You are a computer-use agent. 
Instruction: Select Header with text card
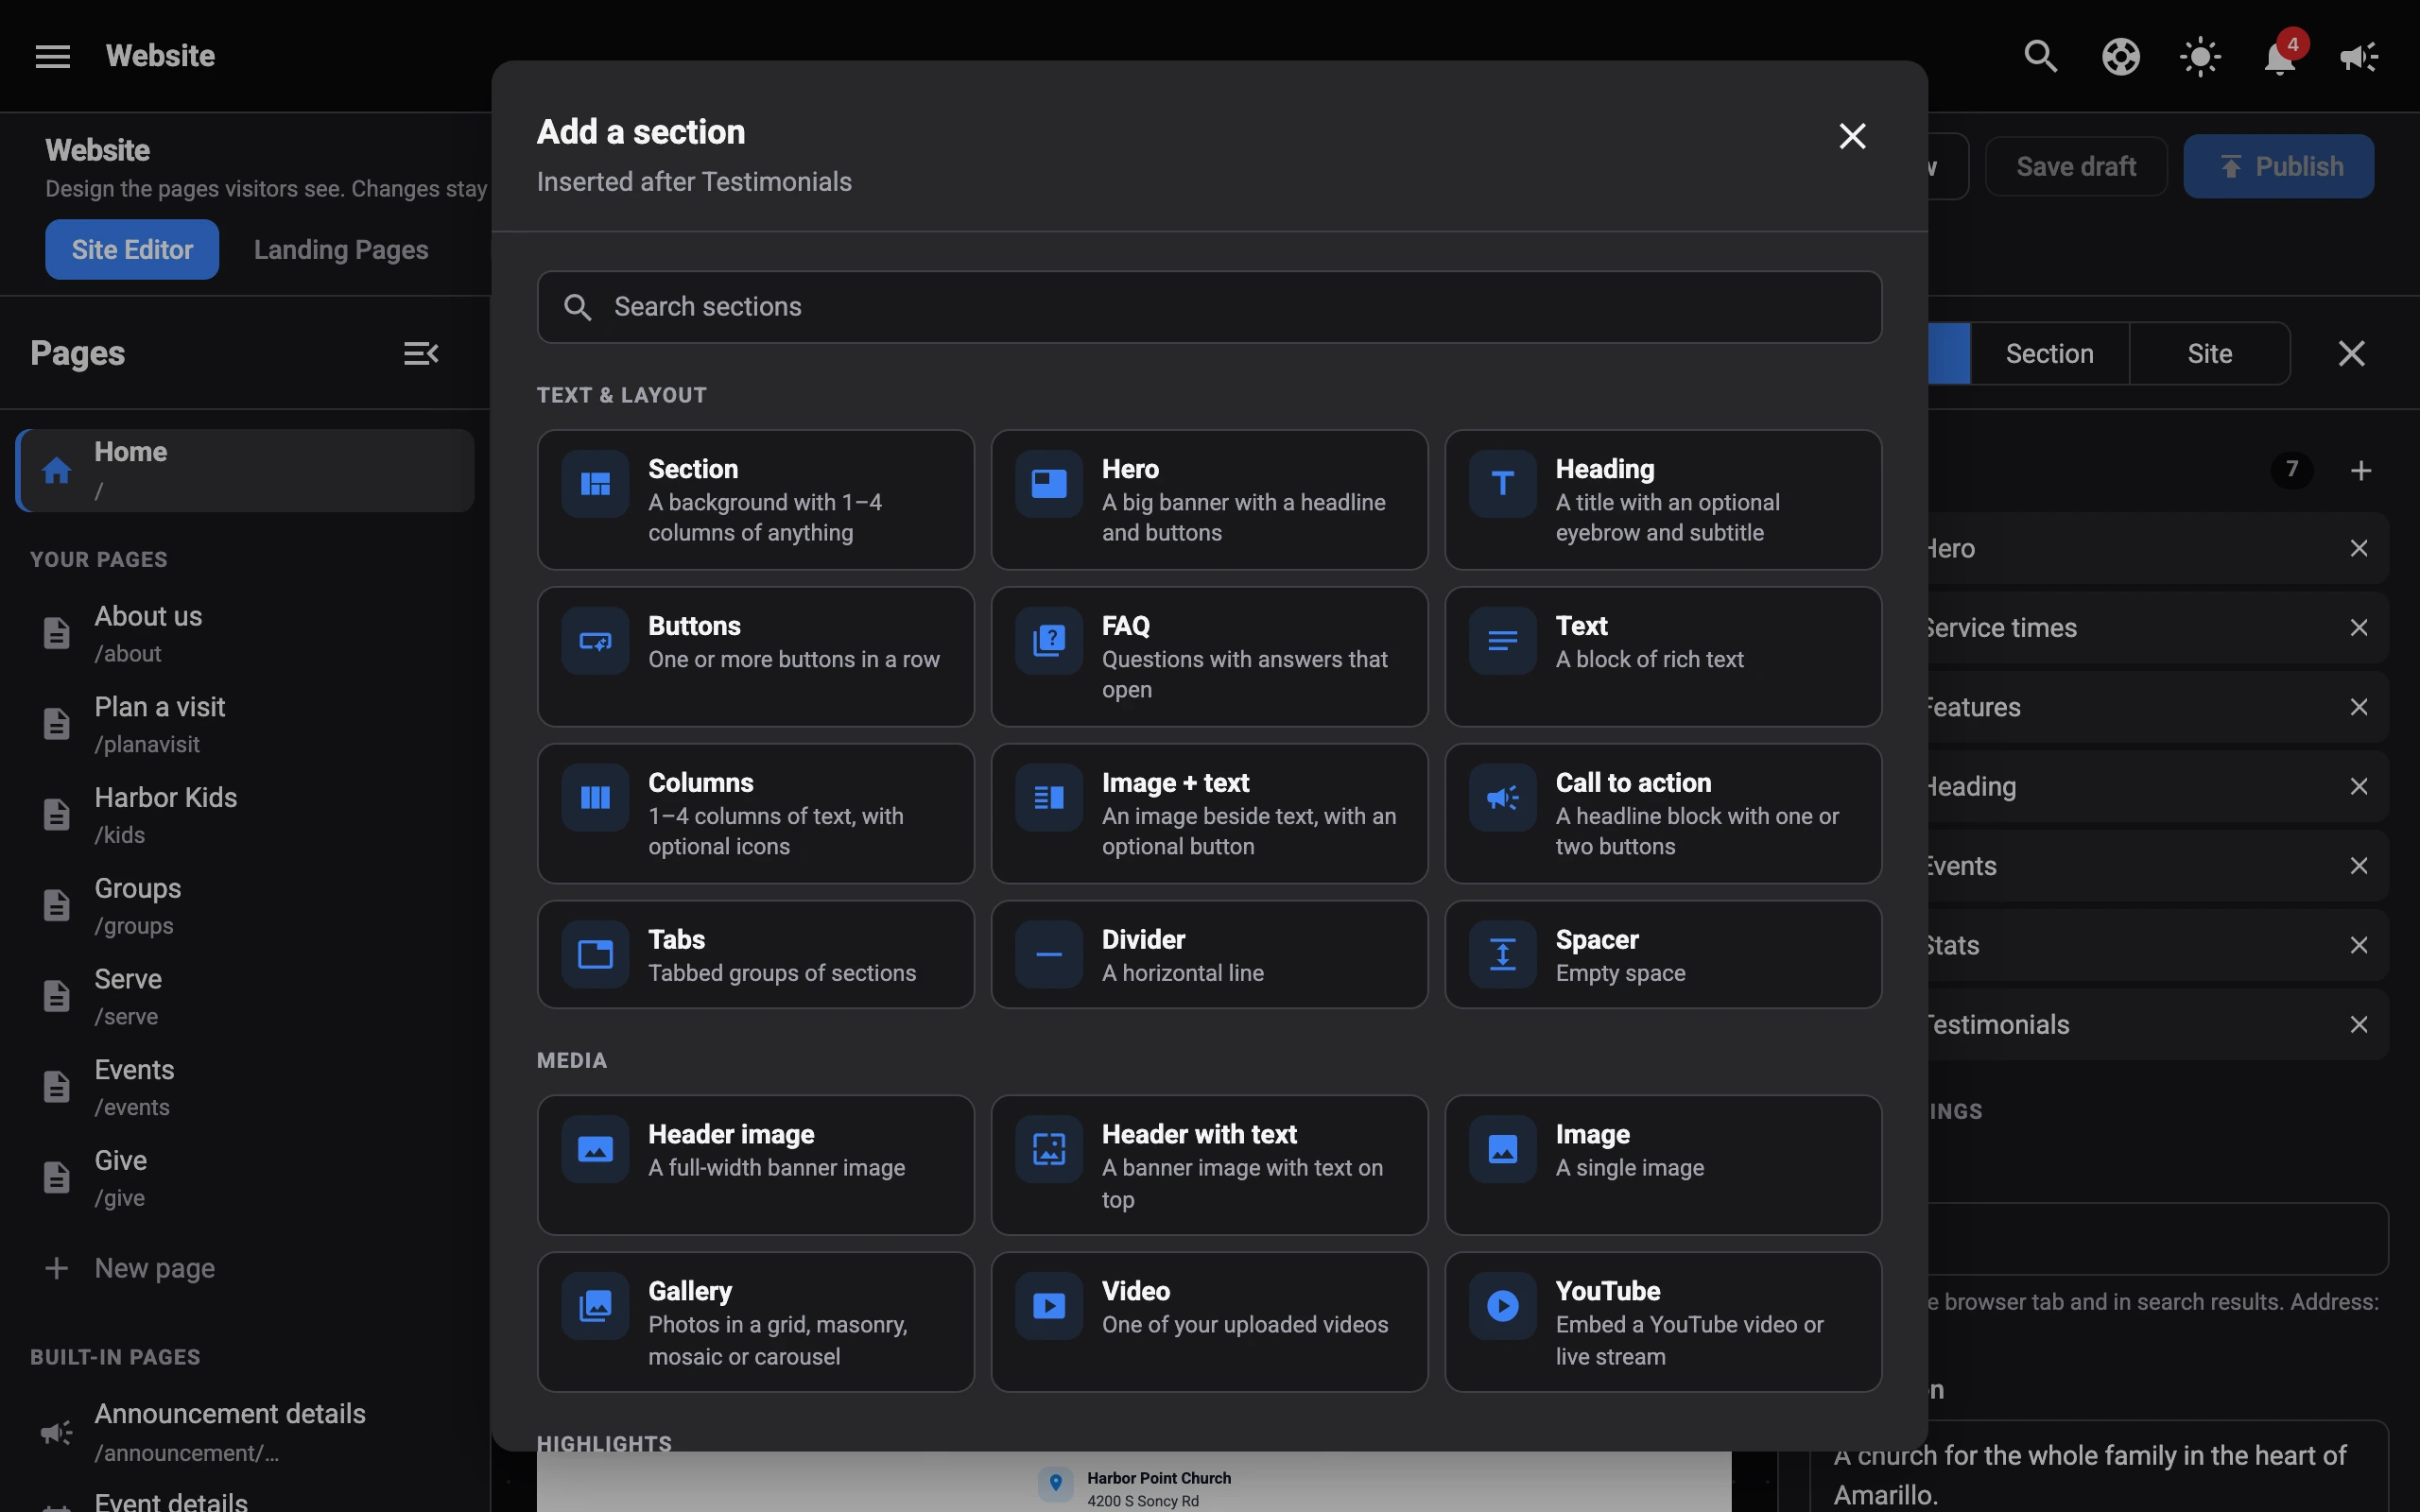[x=1209, y=1165]
